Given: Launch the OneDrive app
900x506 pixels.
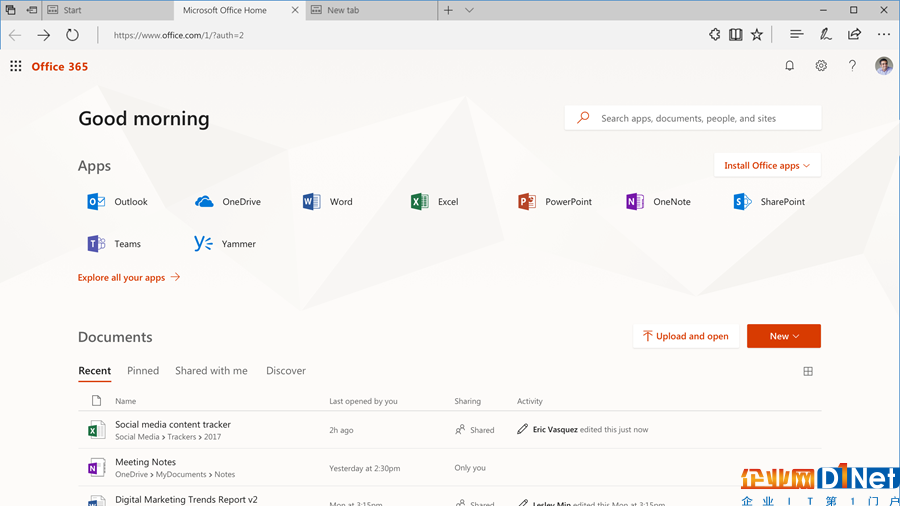Looking at the screenshot, I should point(228,202).
